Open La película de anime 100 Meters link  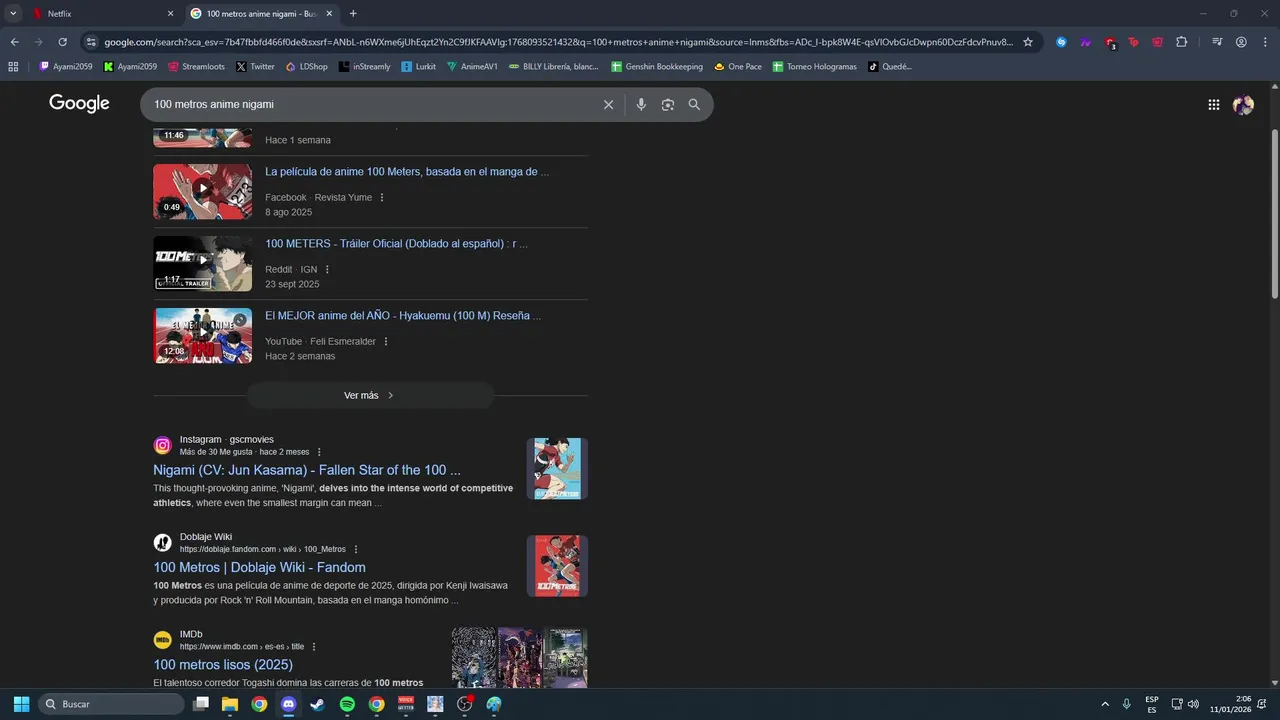click(407, 172)
